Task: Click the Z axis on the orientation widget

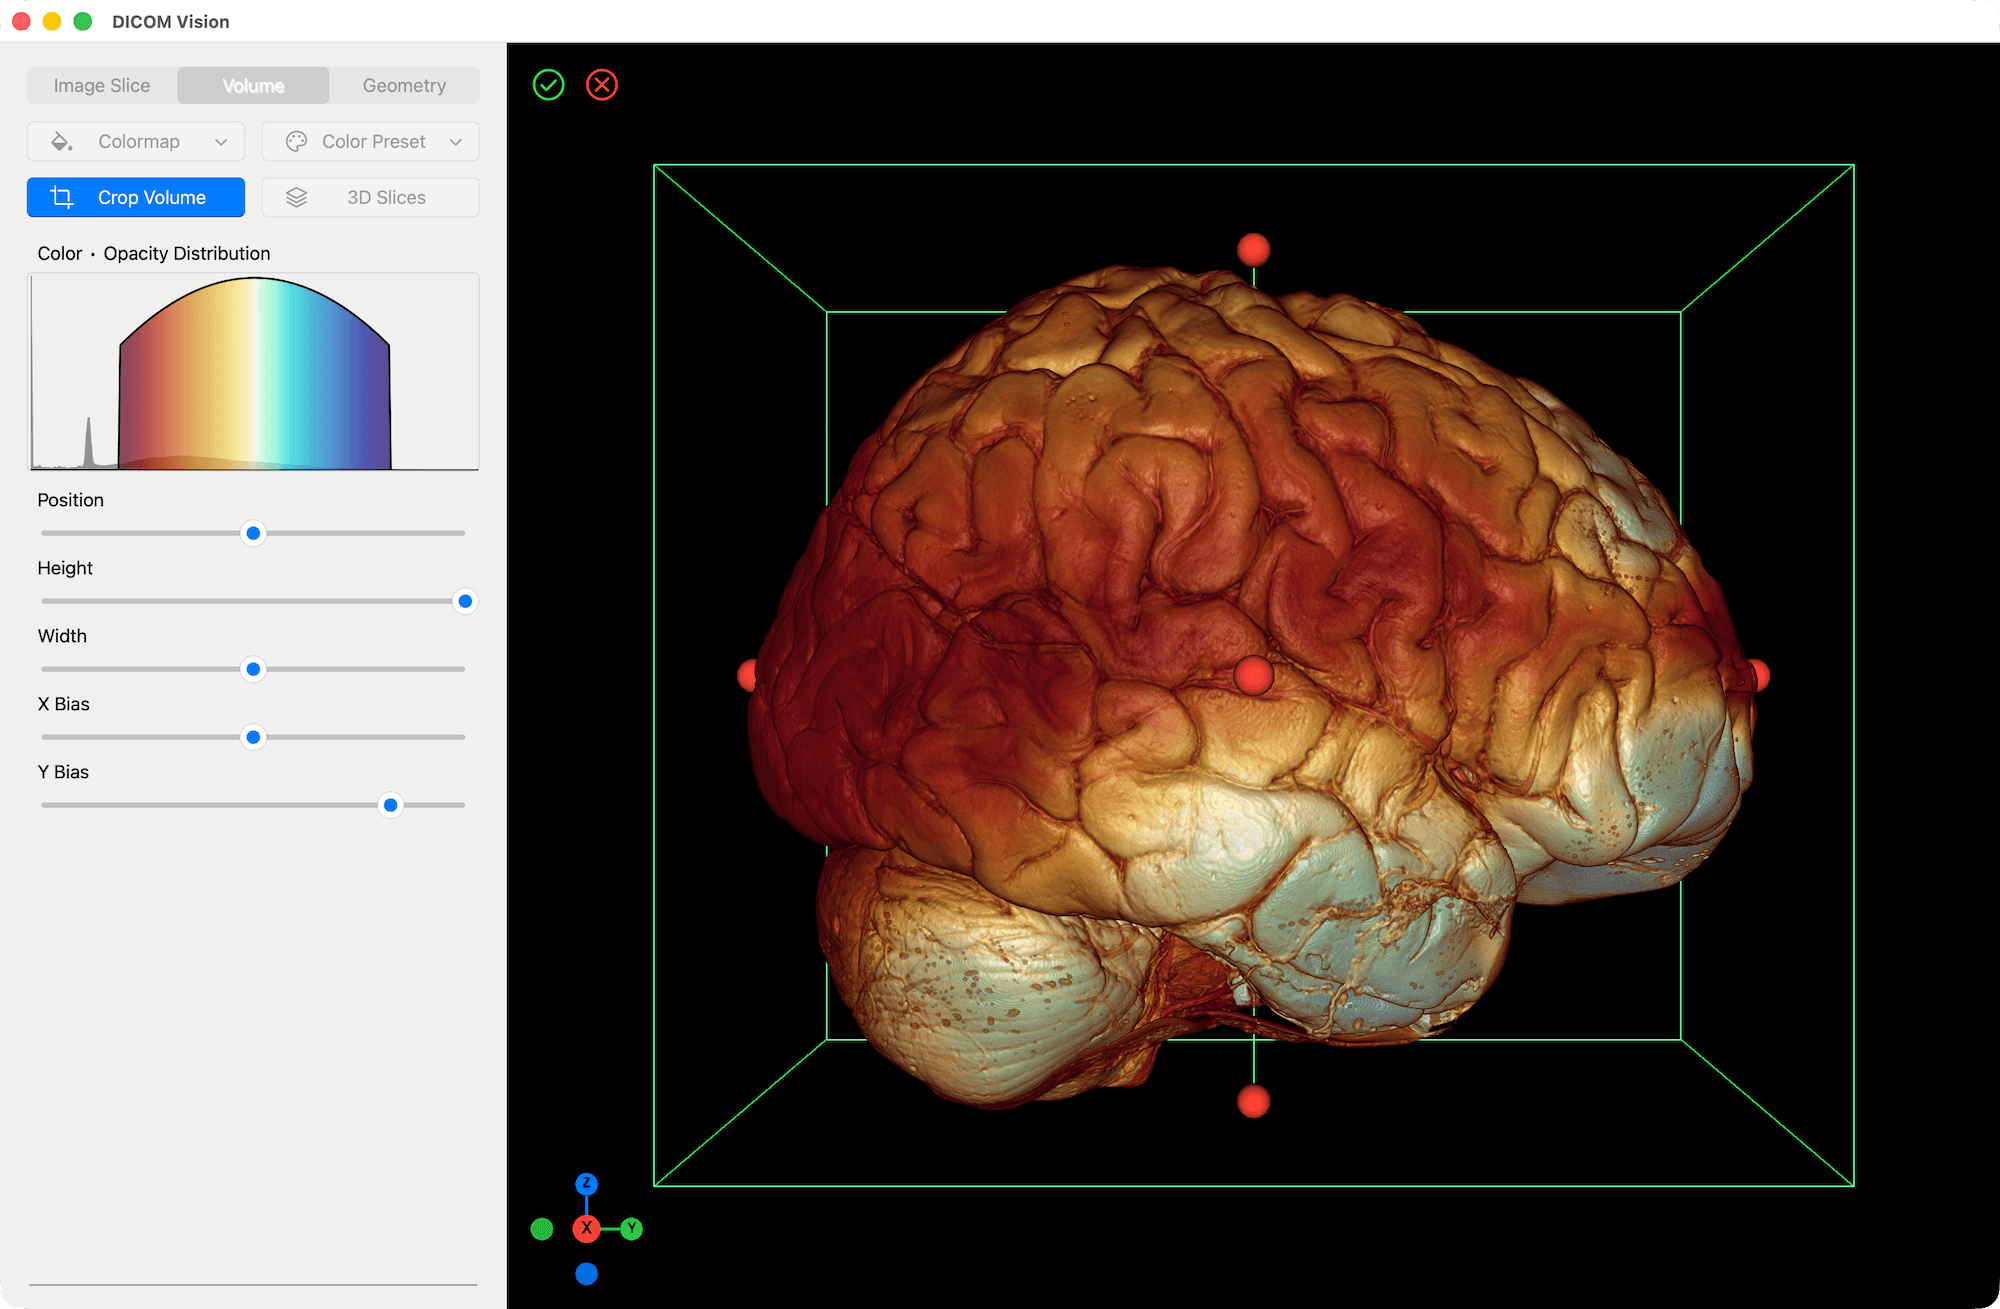Action: [587, 1184]
